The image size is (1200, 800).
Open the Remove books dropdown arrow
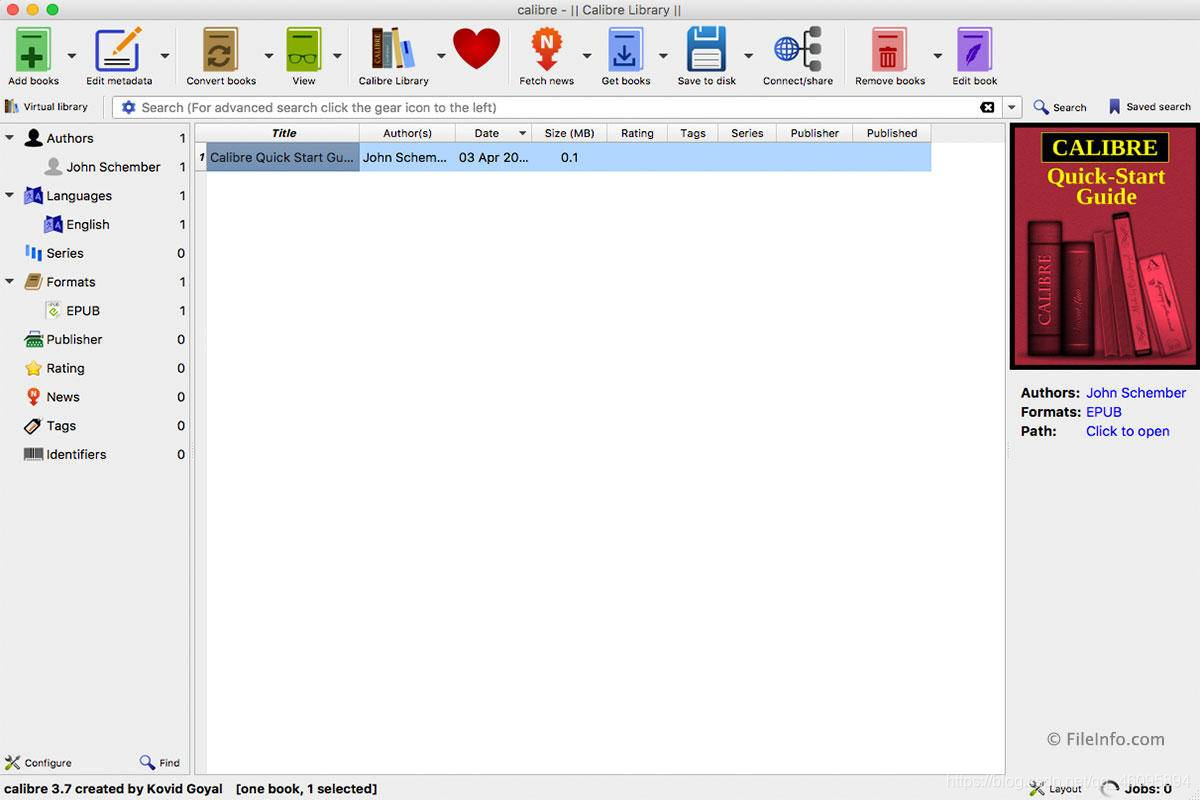click(x=937, y=56)
